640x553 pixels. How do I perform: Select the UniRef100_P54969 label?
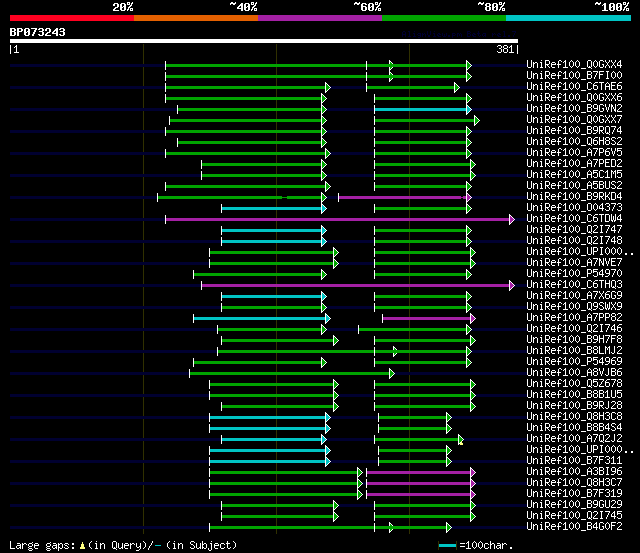coord(574,362)
